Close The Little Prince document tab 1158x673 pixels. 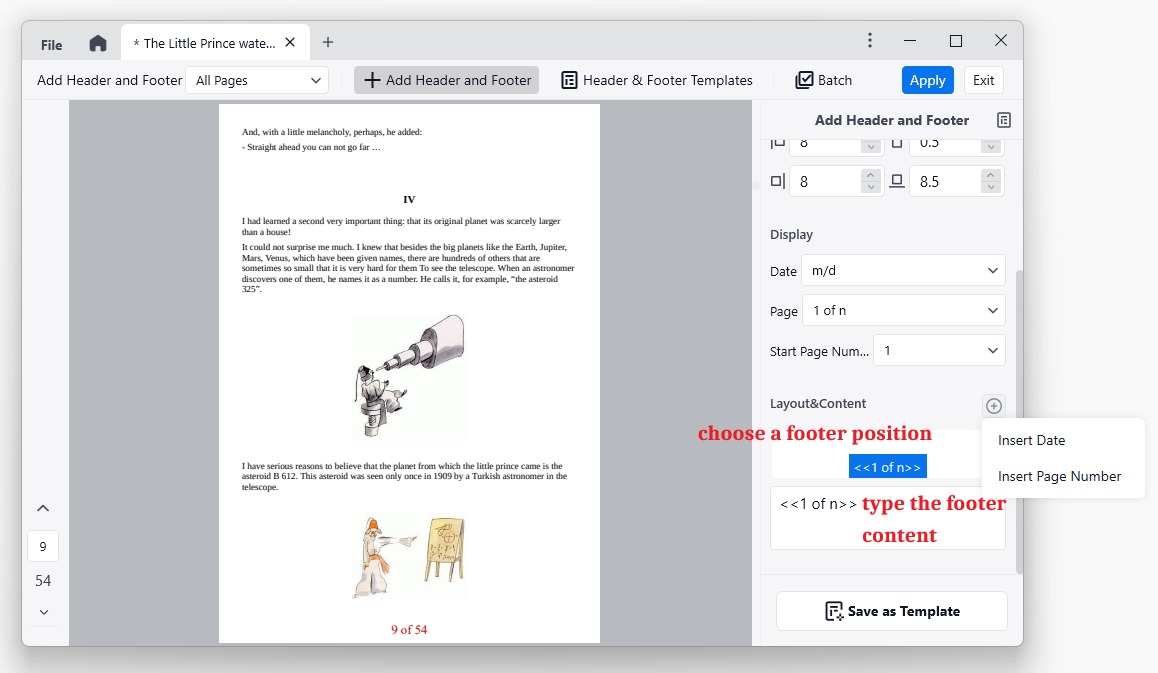290,43
